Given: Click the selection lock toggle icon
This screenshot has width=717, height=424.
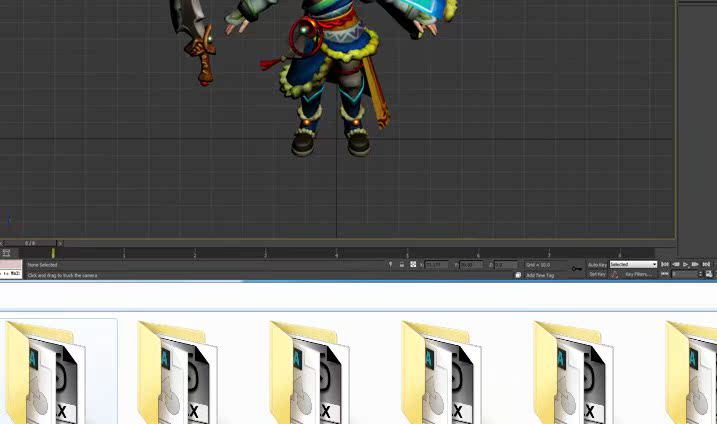Looking at the screenshot, I should click(402, 265).
